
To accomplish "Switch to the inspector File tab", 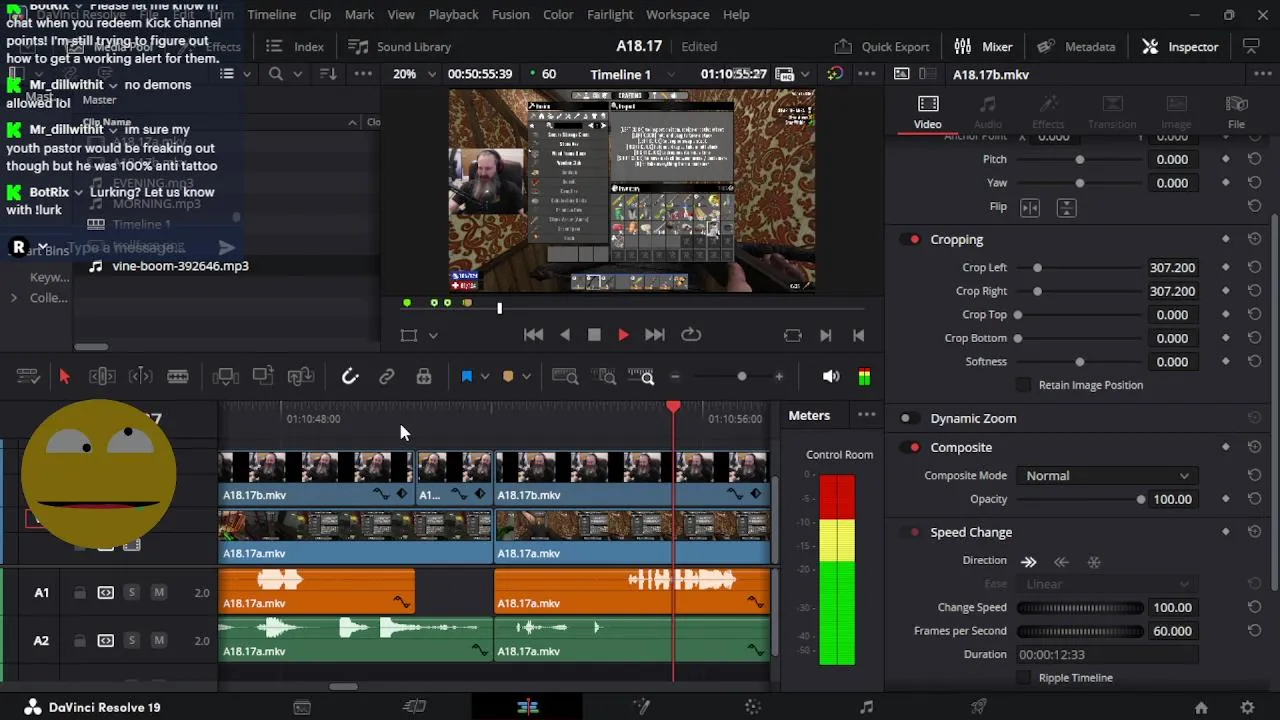I will pyautogui.click(x=1236, y=112).
